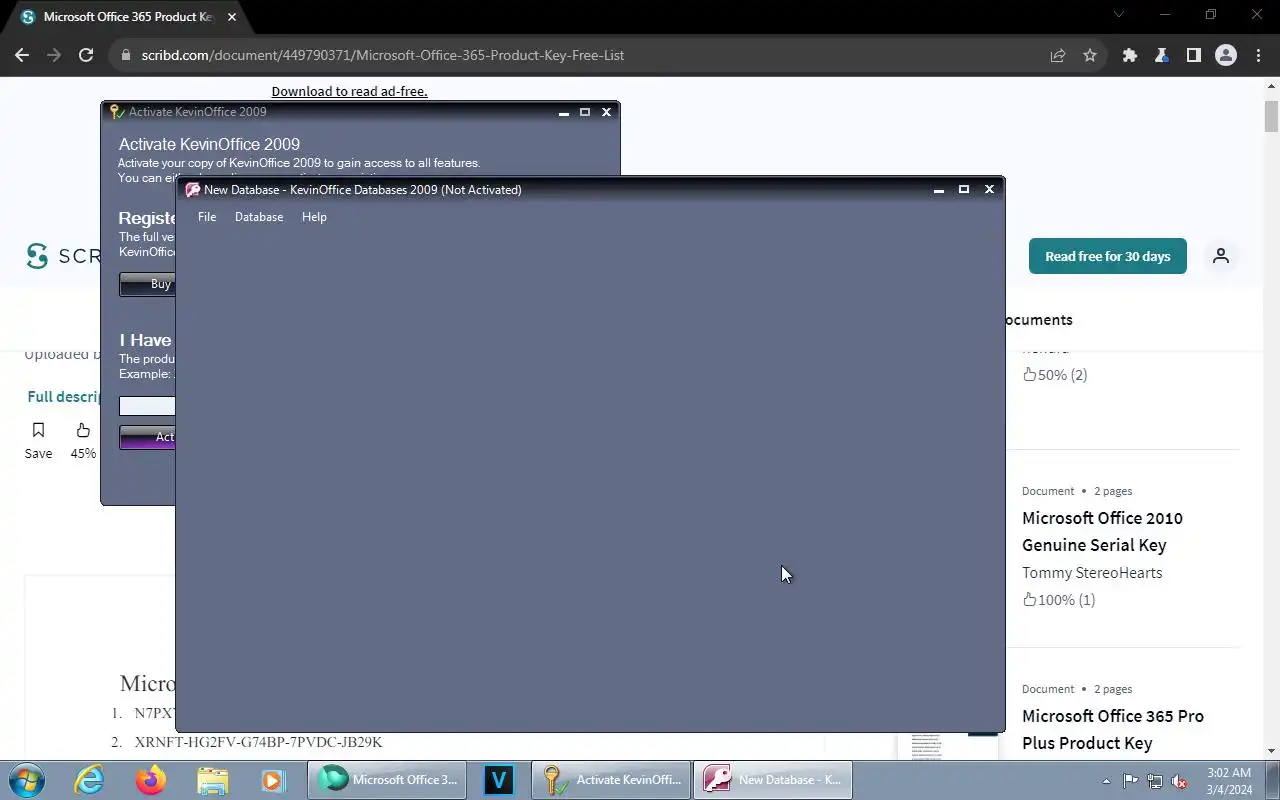Image resolution: width=1280 pixels, height=800 pixels.
Task: Open the Chrome three-dot menu
Action: 1258,56
